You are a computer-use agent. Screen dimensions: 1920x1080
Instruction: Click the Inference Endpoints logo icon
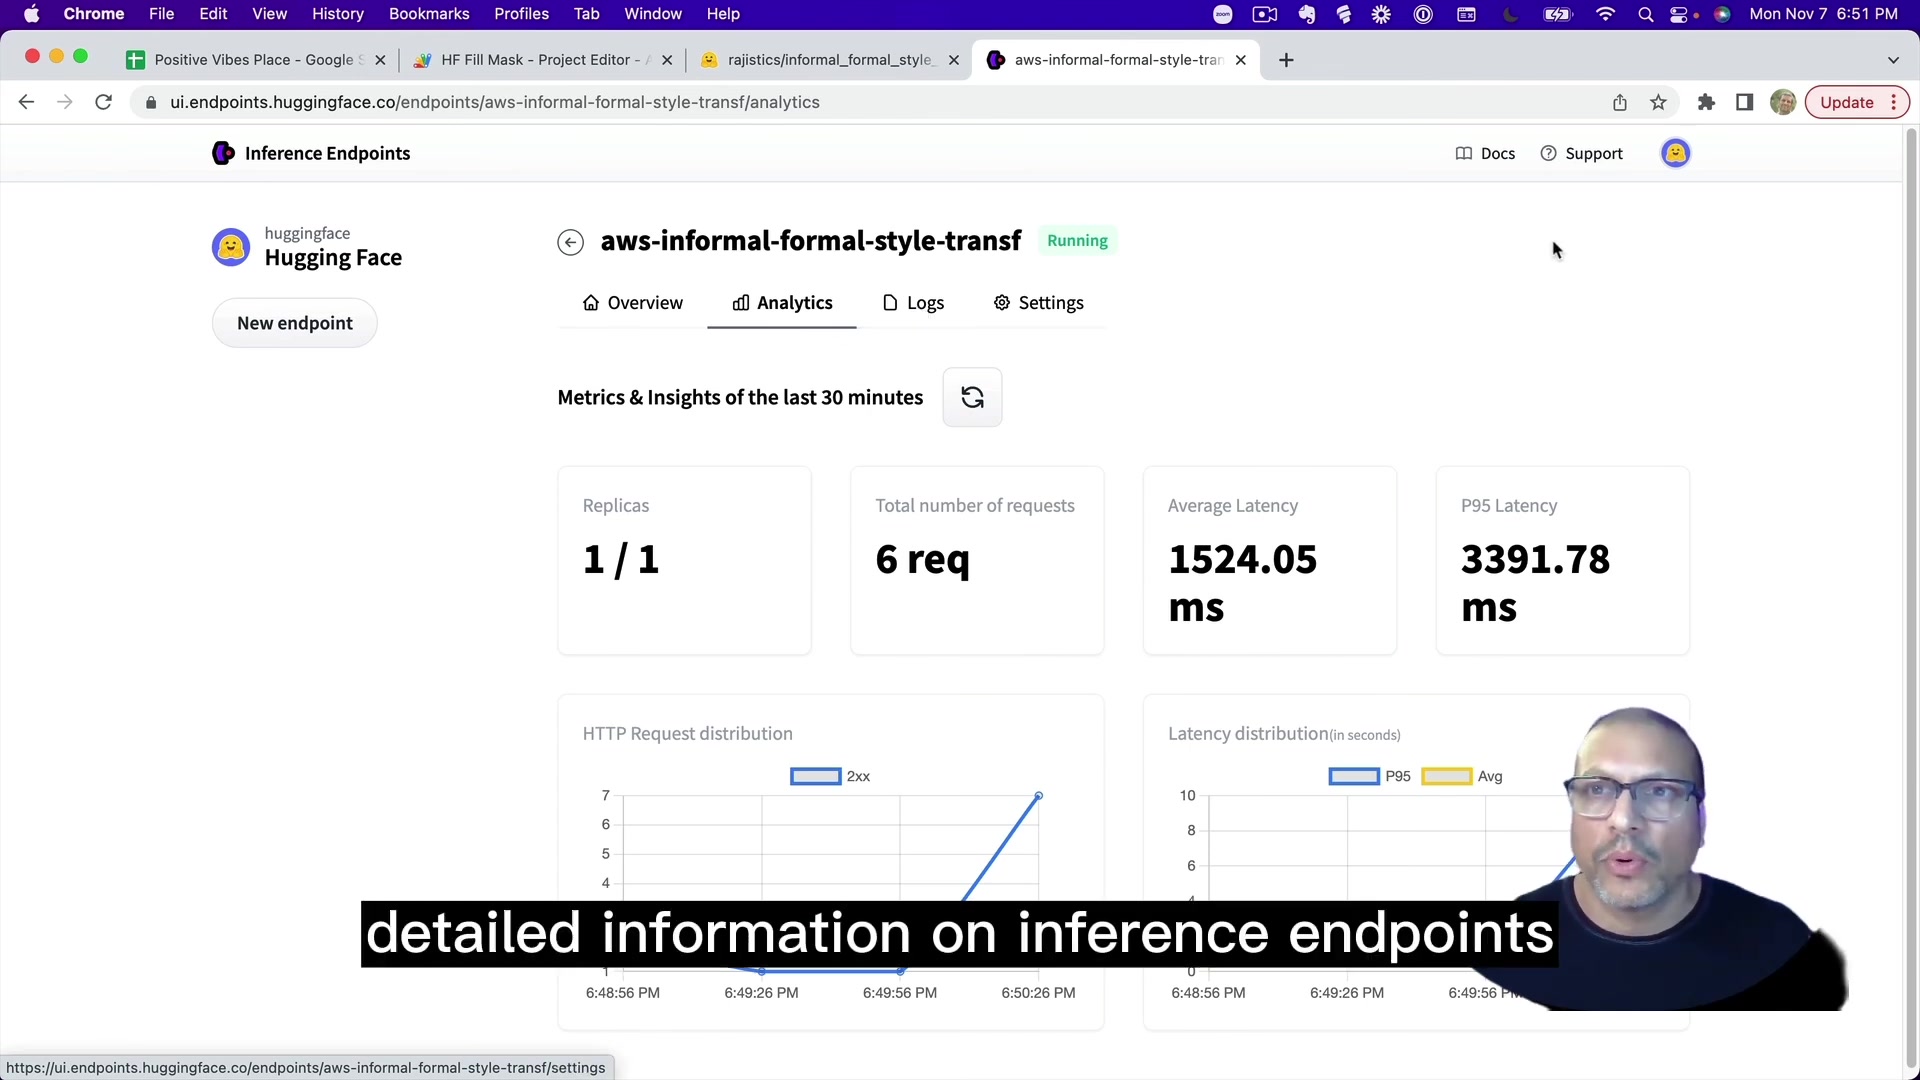(x=223, y=153)
